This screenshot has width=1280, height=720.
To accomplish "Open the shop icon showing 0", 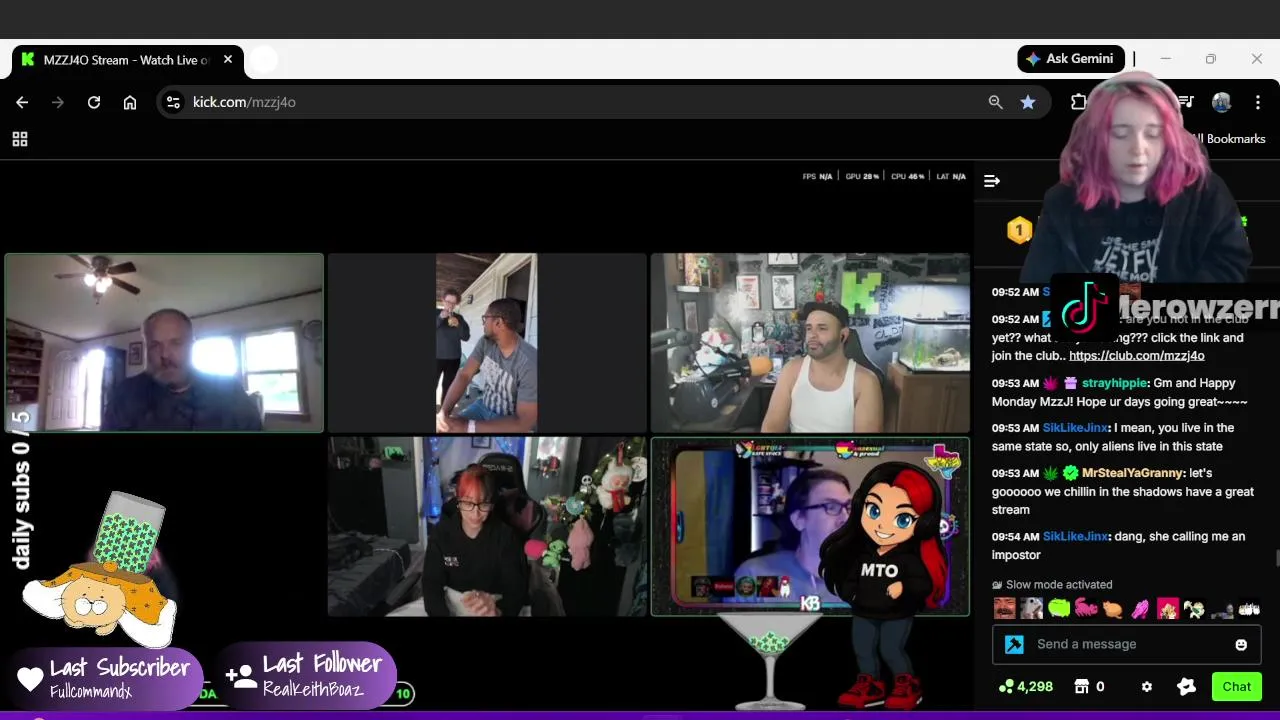I will [1089, 687].
